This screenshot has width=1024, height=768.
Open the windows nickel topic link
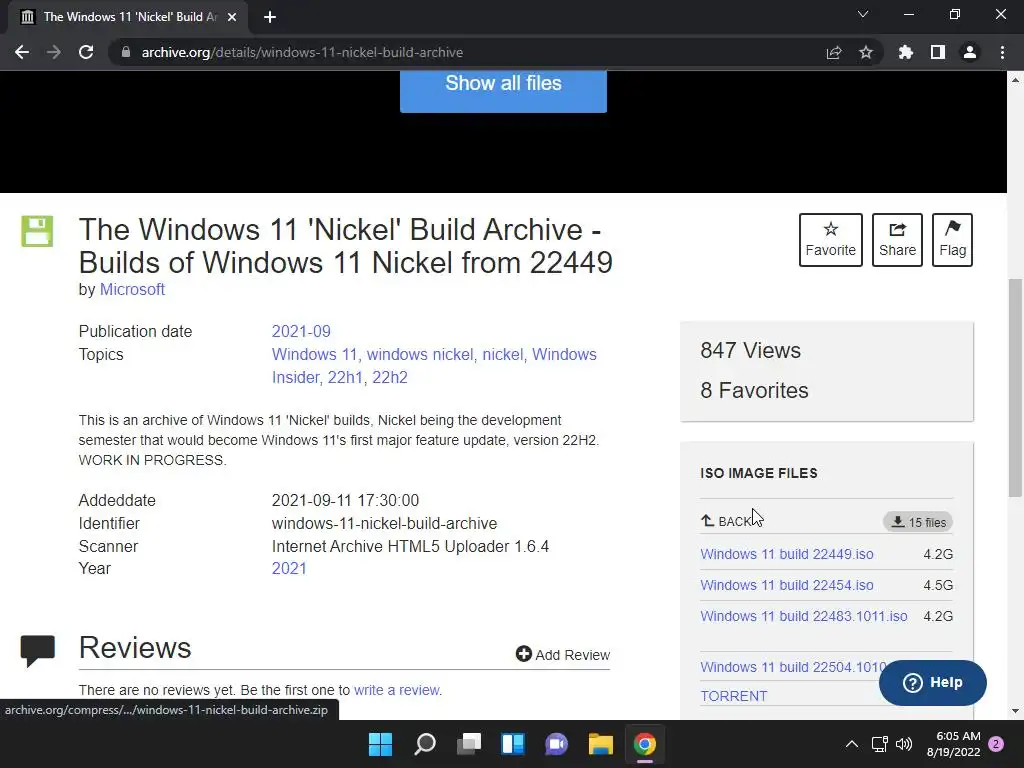tap(419, 354)
